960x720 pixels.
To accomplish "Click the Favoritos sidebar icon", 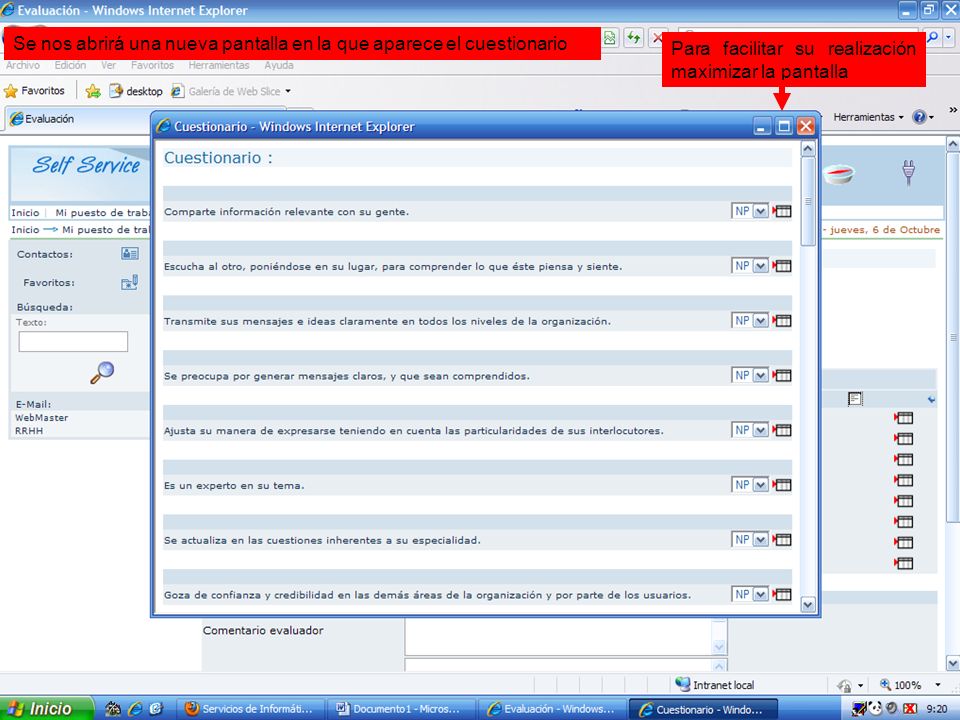I will coord(129,282).
